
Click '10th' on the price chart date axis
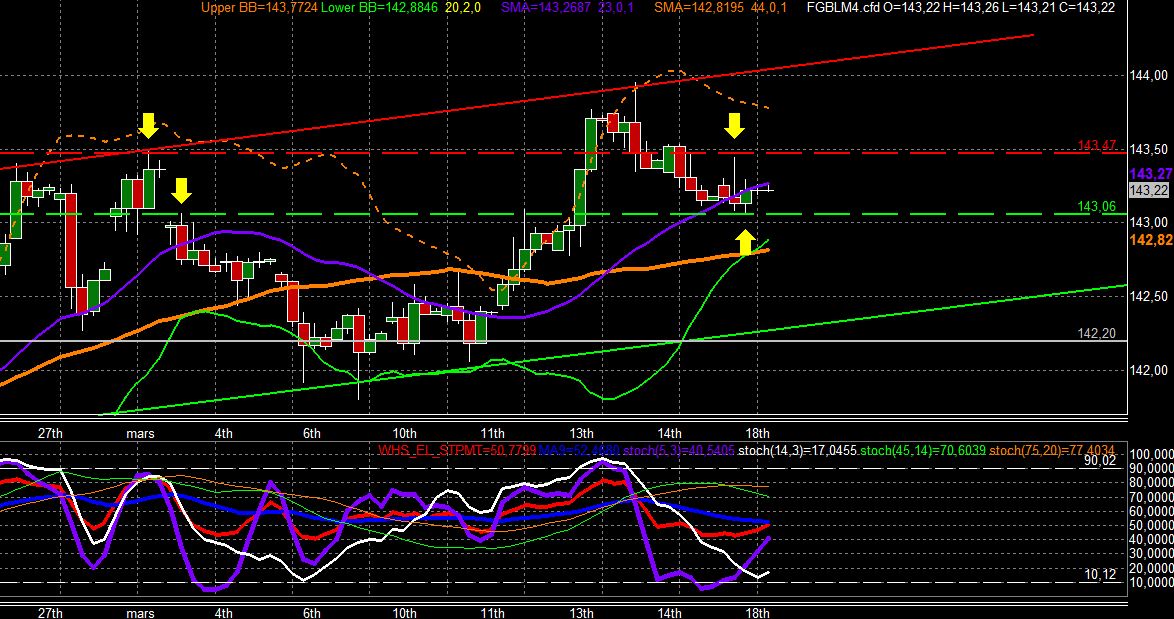coord(404,433)
